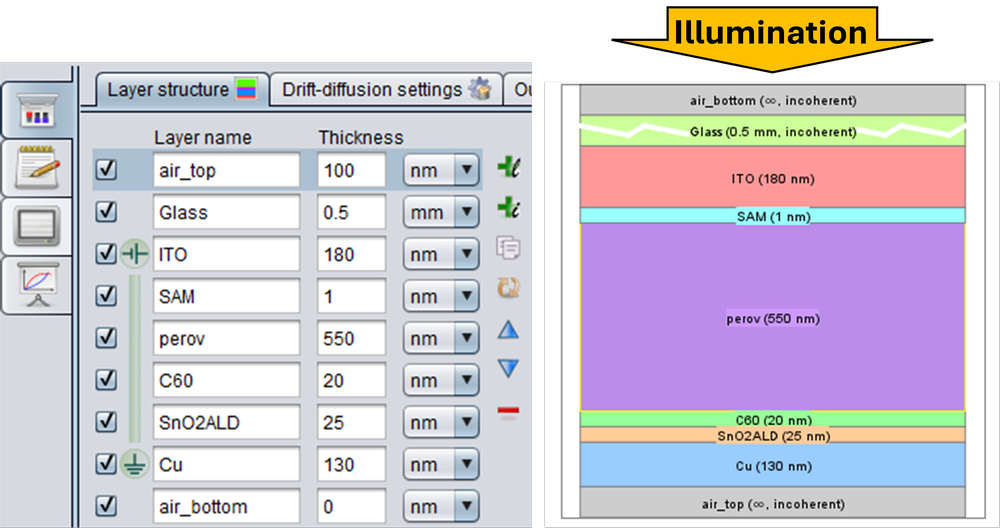Open the monitor display sidebar icon
Screen dimensions: 1000x528
38,226
